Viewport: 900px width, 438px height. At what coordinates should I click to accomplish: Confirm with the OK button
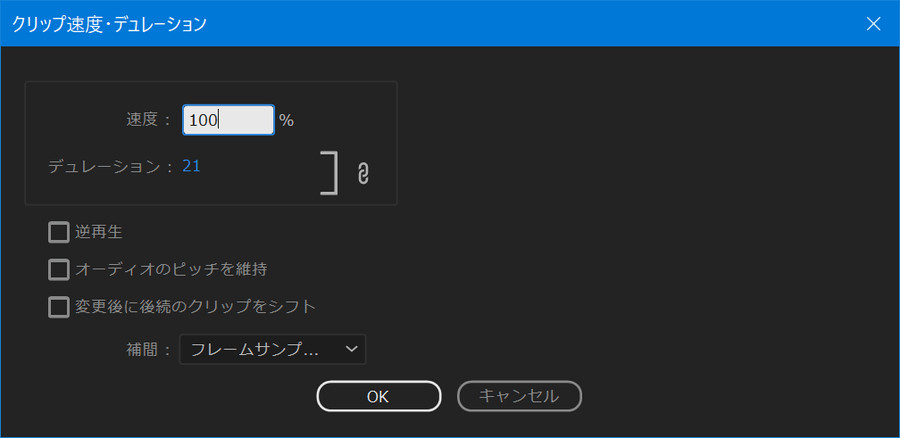point(379,396)
